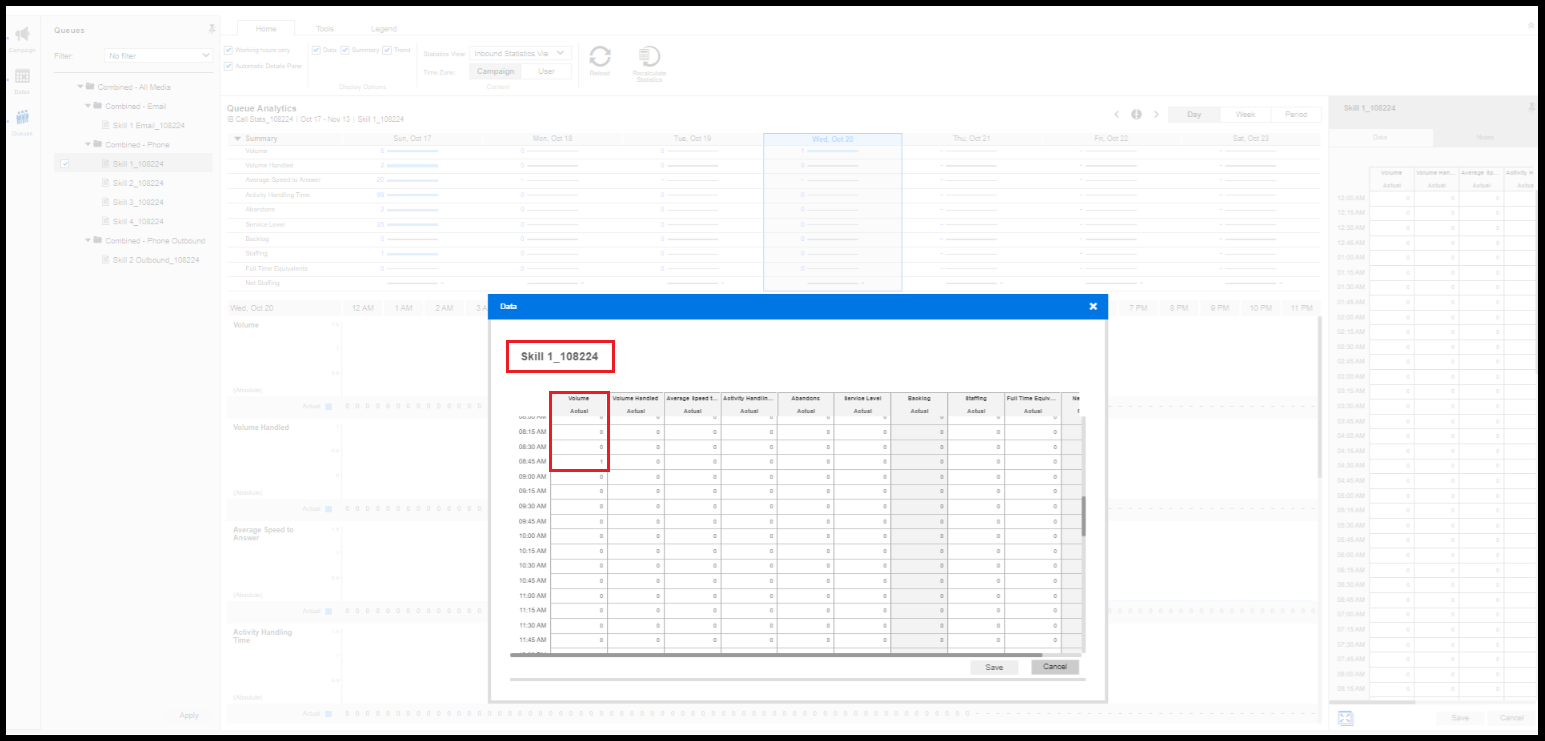Open the Filter dropdown showing No filter
1545x741 pixels.
coord(159,55)
